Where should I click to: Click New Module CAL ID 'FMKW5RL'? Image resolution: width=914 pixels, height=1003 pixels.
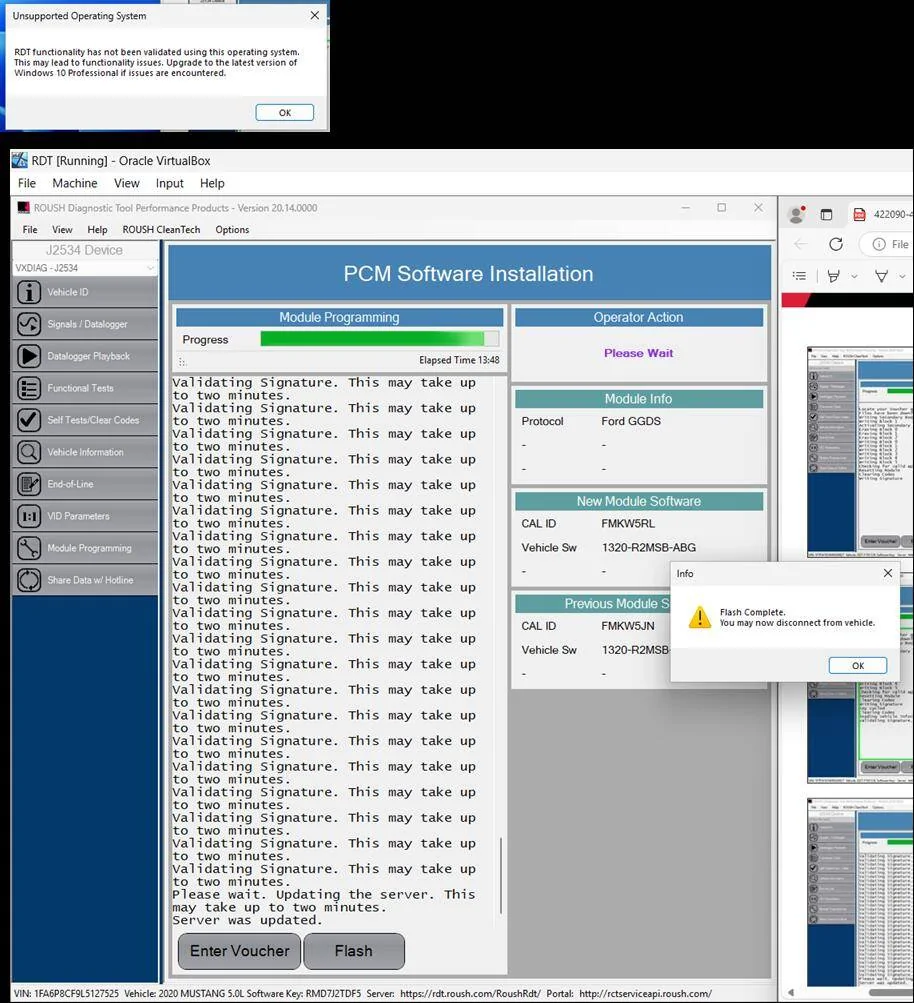point(628,523)
